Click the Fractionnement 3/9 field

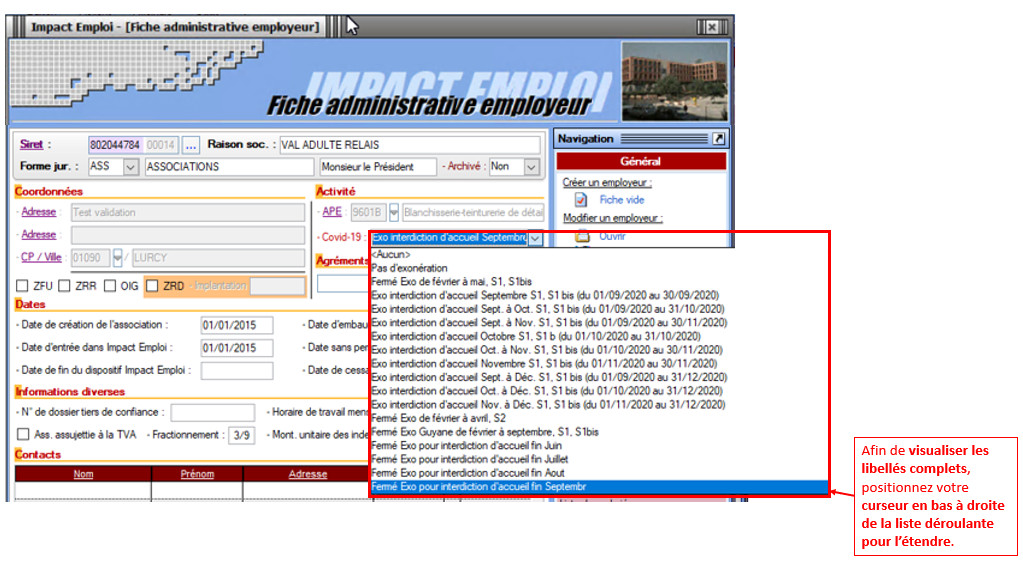click(x=241, y=435)
